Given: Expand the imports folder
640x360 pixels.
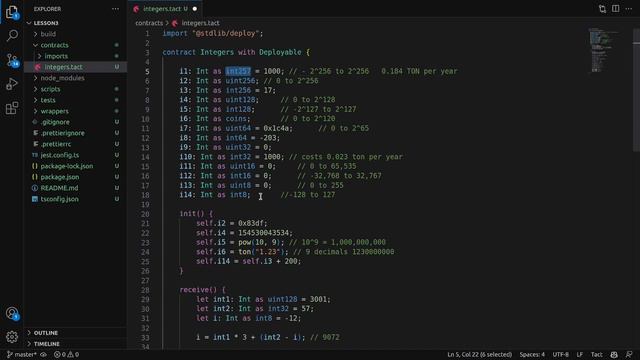Looking at the screenshot, I should 56,56.
